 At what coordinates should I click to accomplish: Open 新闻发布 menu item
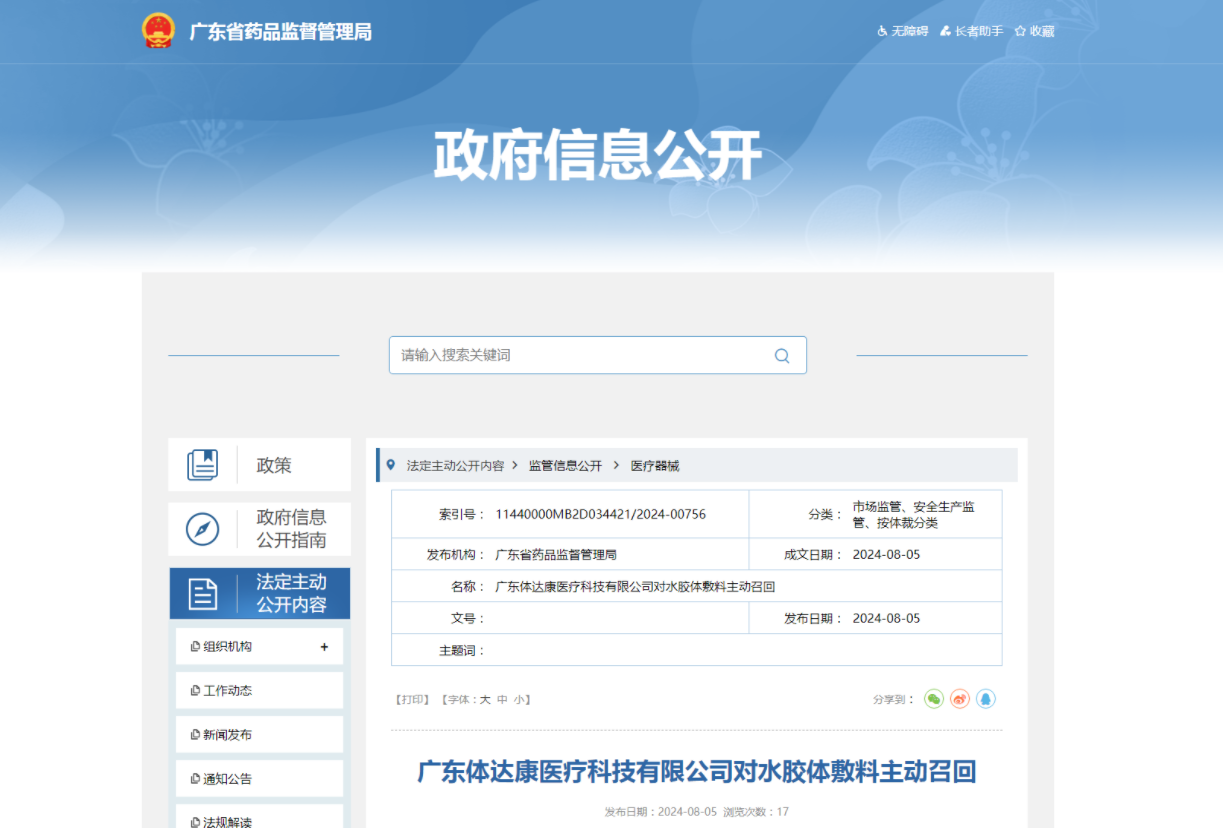point(259,735)
